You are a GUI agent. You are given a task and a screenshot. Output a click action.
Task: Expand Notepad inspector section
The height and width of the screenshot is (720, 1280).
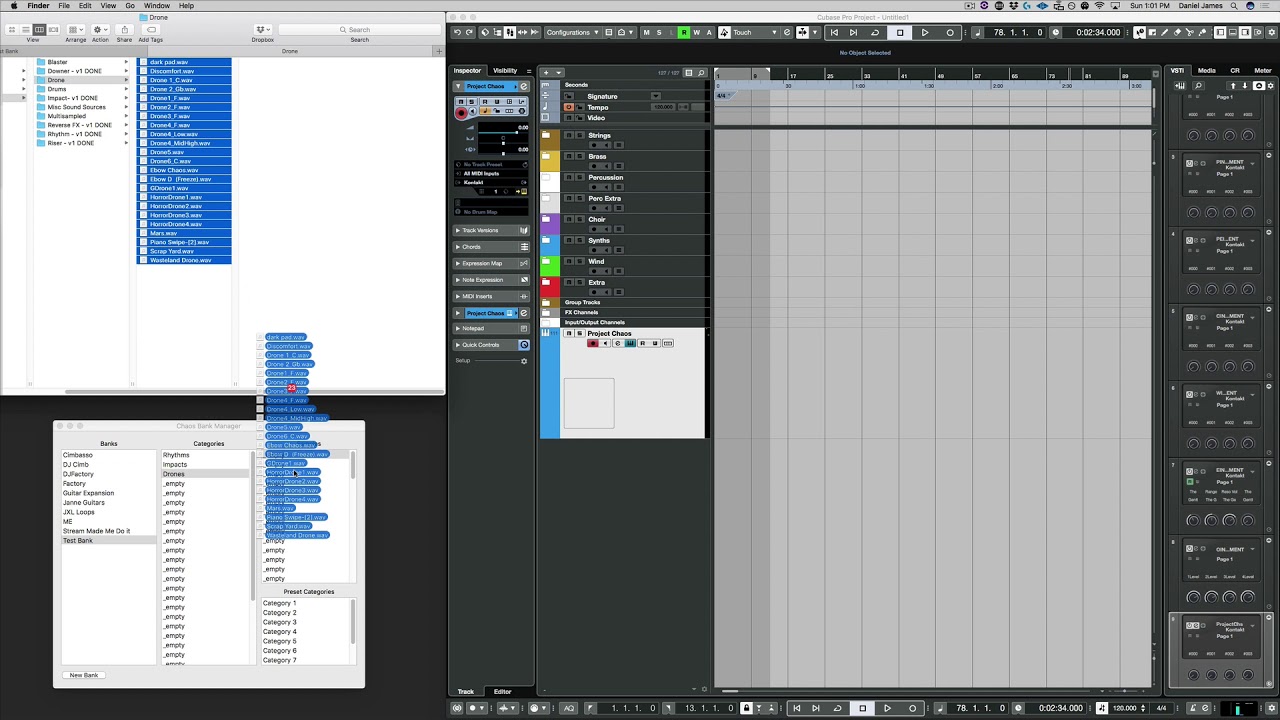[492, 328]
